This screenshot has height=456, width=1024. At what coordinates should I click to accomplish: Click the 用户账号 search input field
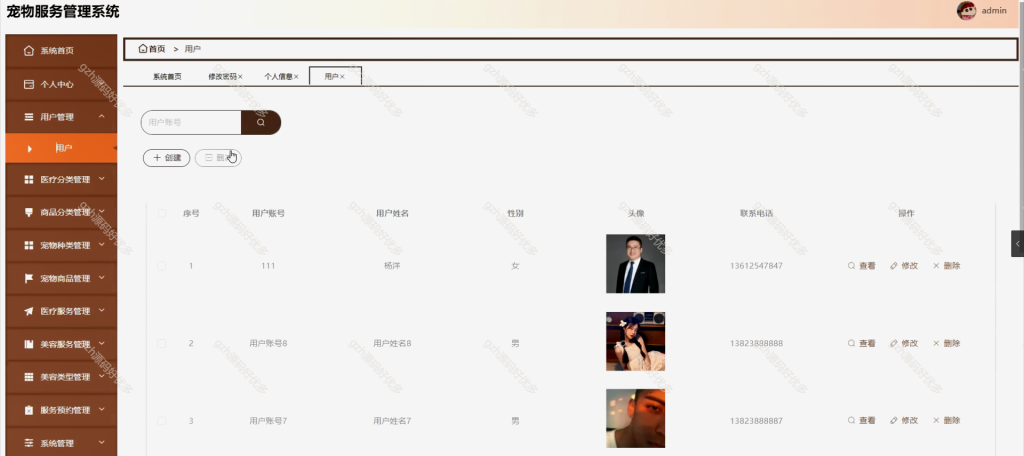191,122
